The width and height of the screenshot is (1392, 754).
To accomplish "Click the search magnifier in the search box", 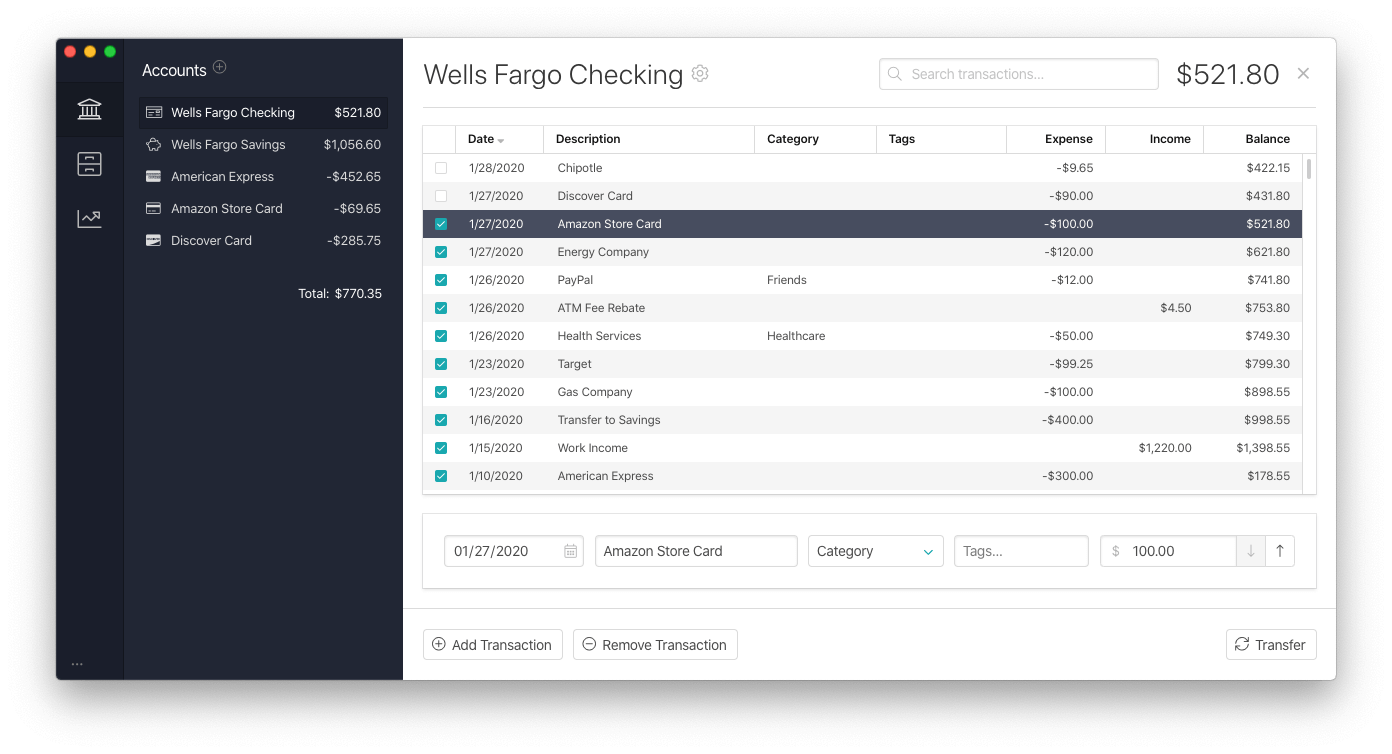I will 894,73.
